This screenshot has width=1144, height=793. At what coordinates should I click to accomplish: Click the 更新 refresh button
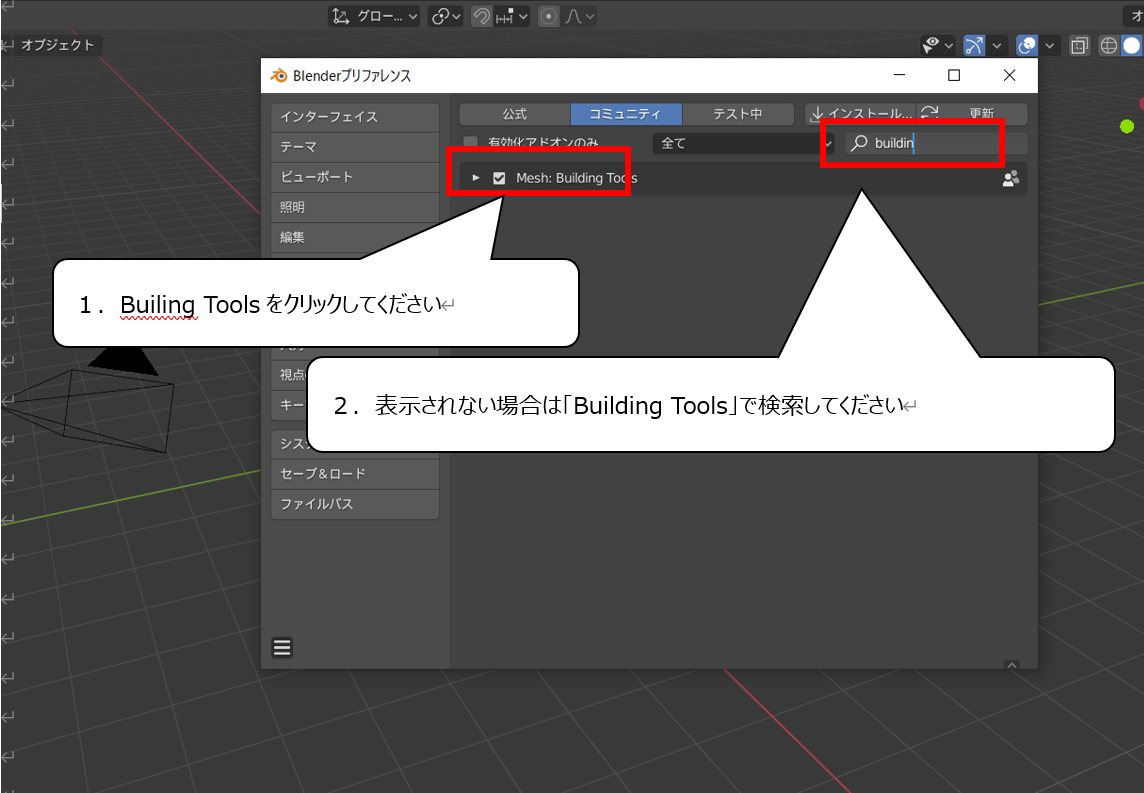[972, 114]
